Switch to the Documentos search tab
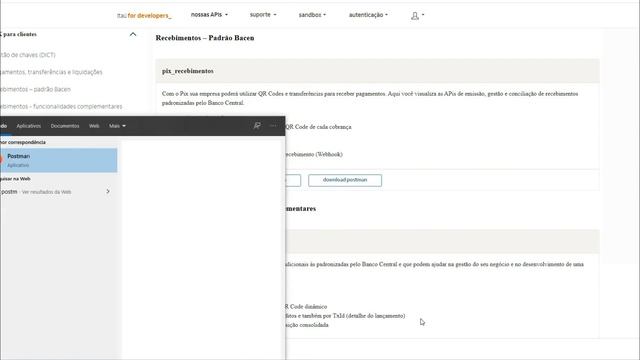This screenshot has height=360, width=640. click(x=65, y=126)
